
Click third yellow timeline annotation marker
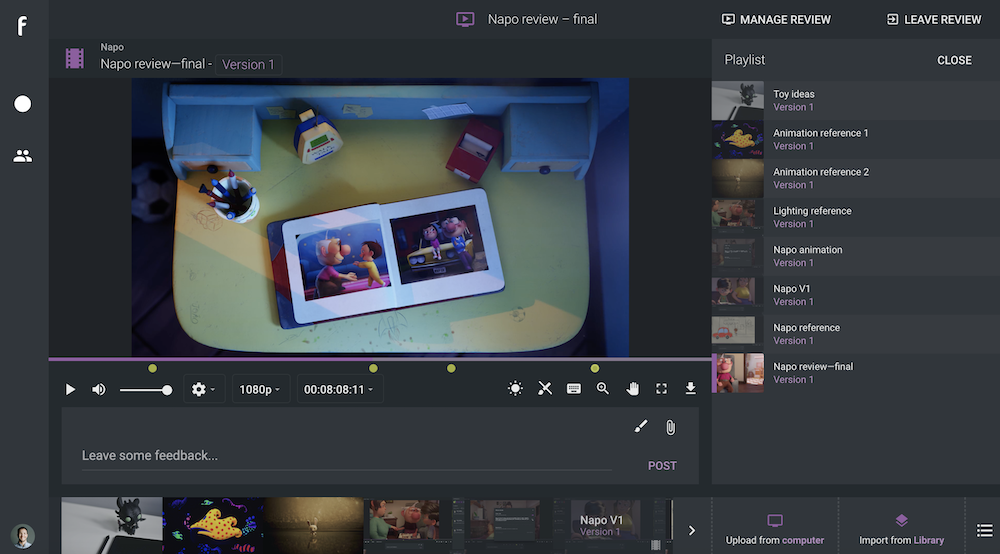[451, 368]
